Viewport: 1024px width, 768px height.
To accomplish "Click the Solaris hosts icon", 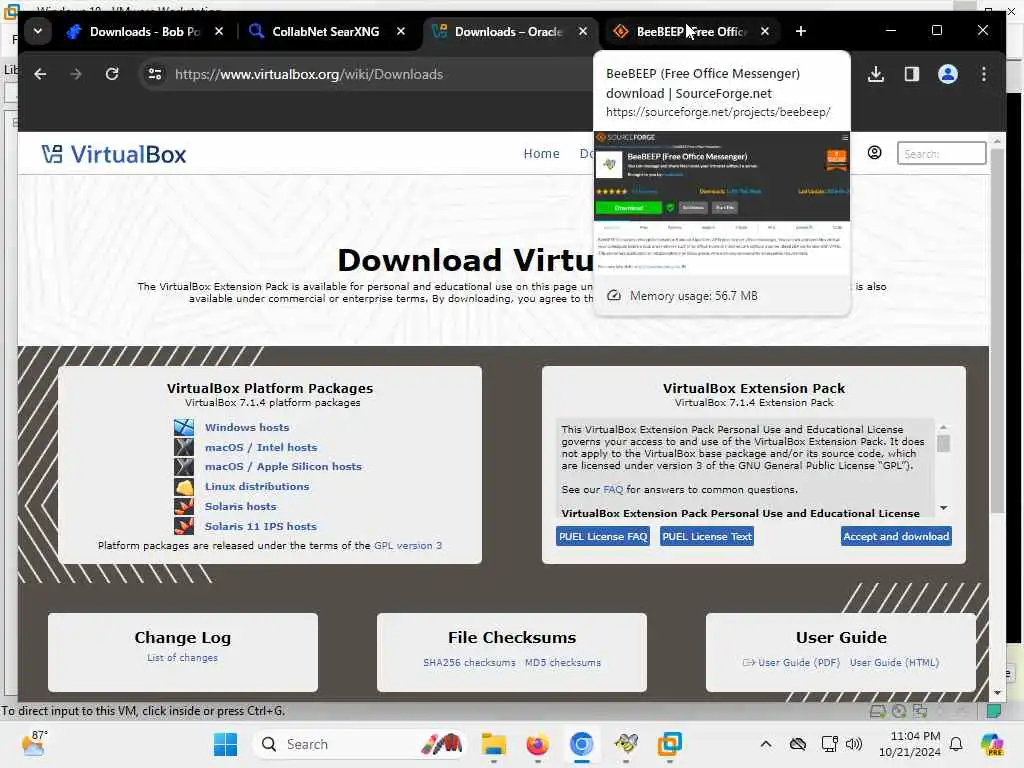I will click(184, 506).
